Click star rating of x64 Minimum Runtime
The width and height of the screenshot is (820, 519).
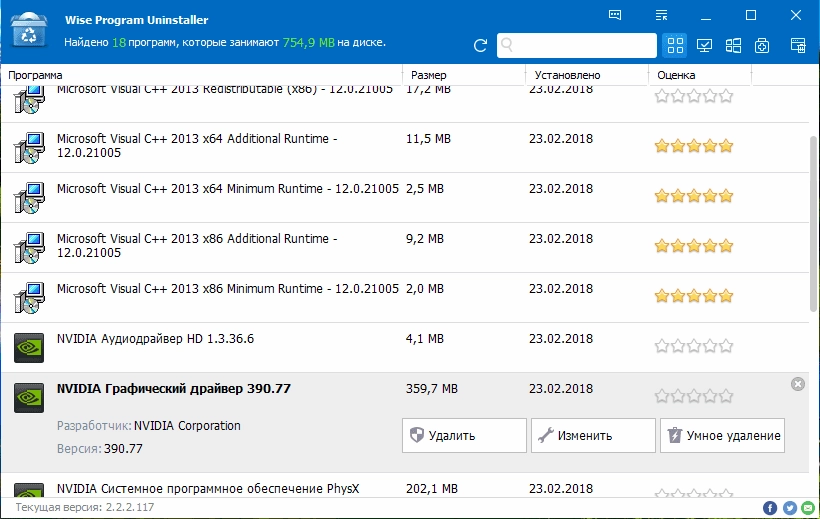[x=693, y=196]
